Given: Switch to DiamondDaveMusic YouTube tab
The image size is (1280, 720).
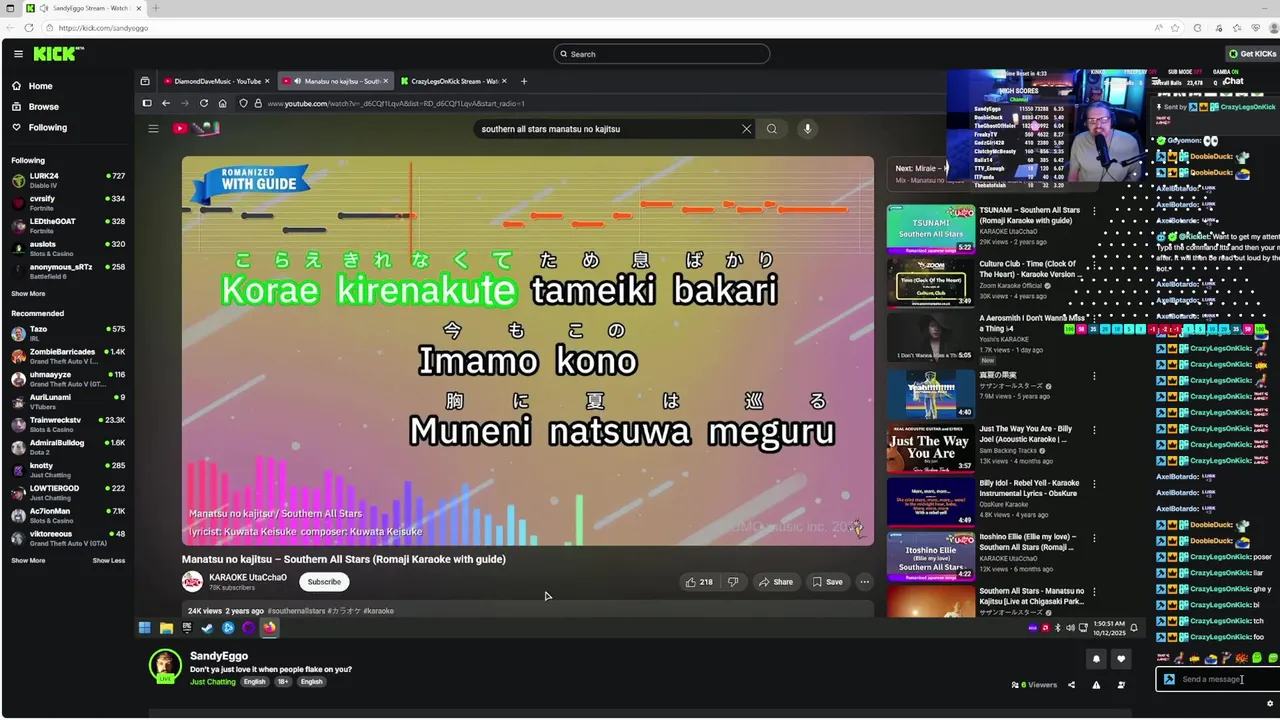Looking at the screenshot, I should point(216,81).
